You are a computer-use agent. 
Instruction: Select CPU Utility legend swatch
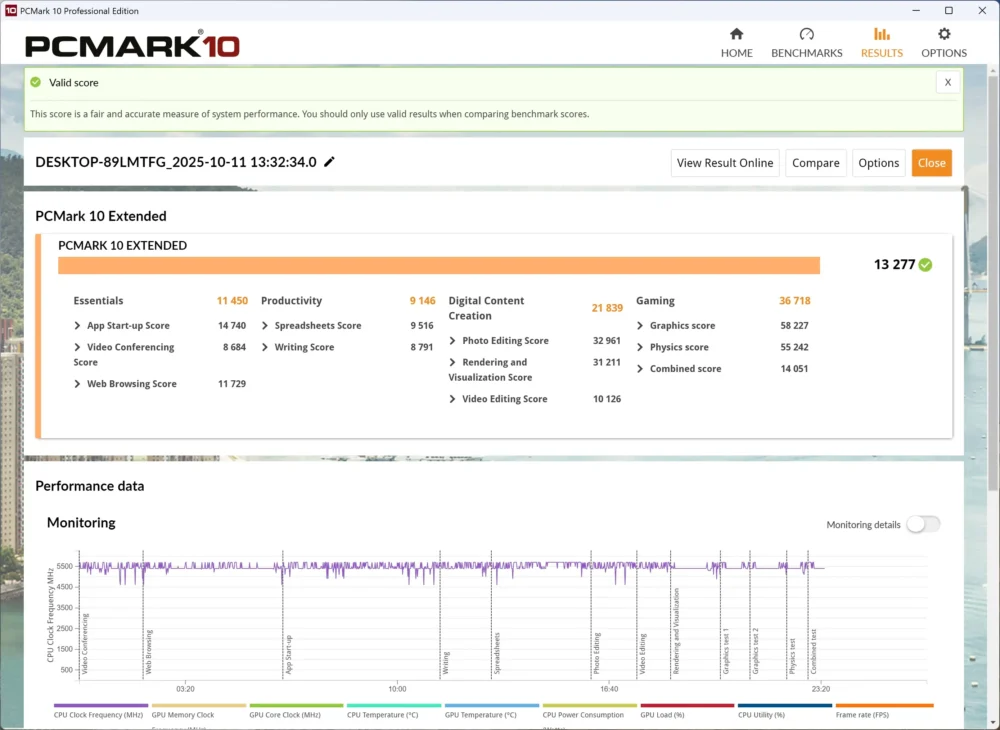(784, 705)
